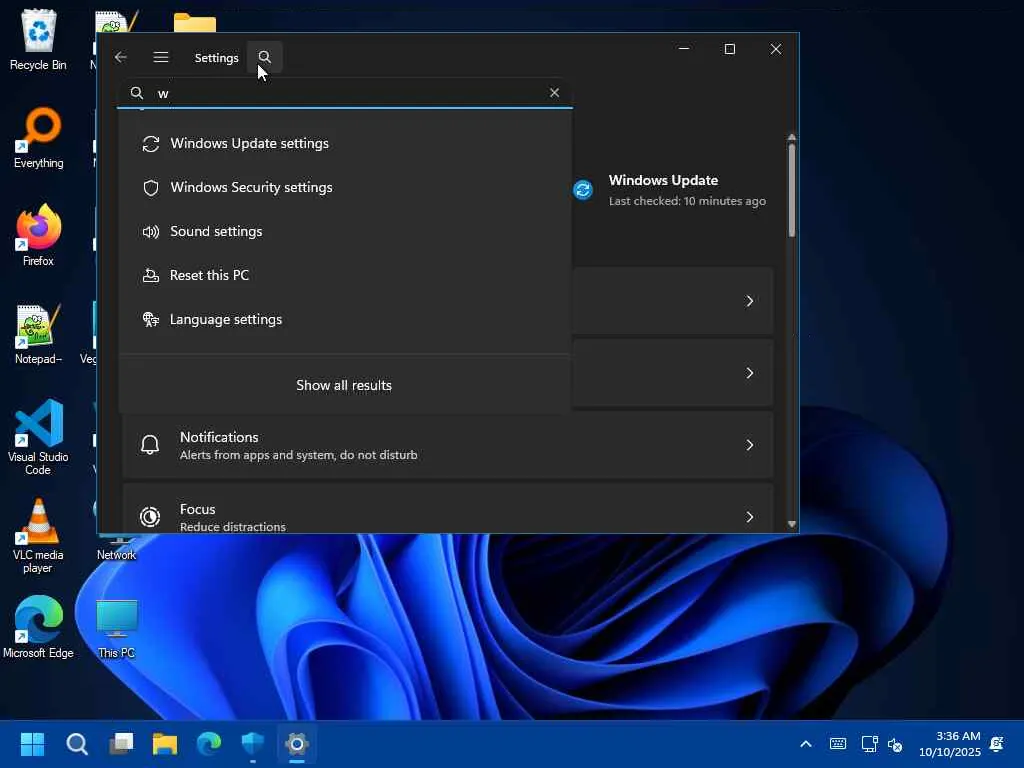
Task: Click the shield icon for Windows Security
Action: tap(151, 188)
